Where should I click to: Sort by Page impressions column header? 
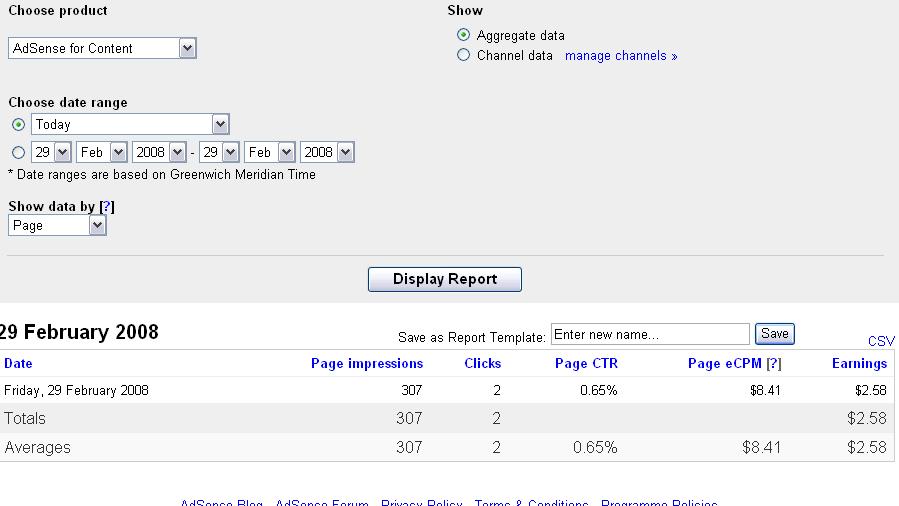tap(367, 364)
